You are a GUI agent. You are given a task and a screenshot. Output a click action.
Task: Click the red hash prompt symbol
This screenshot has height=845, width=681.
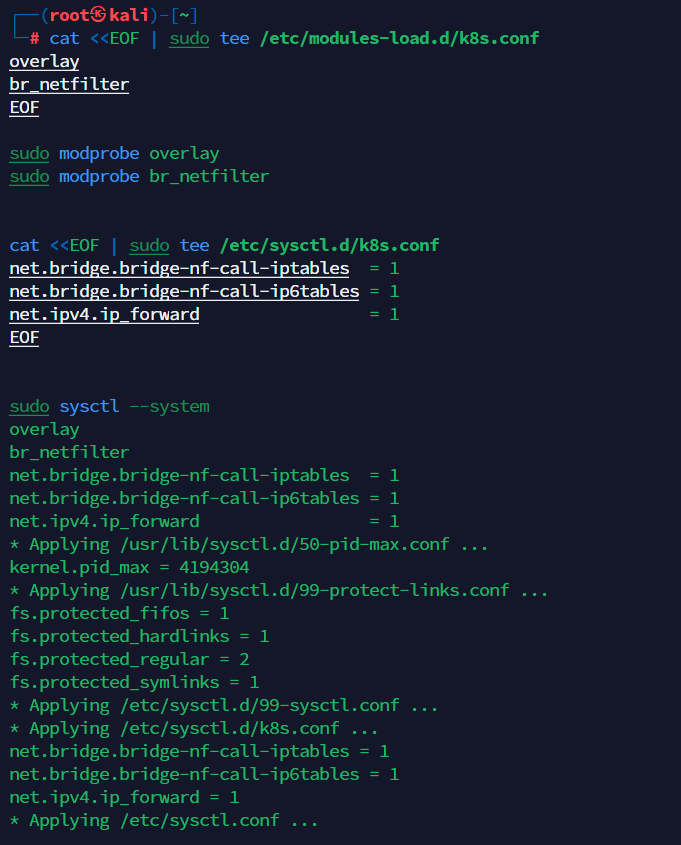[35, 38]
